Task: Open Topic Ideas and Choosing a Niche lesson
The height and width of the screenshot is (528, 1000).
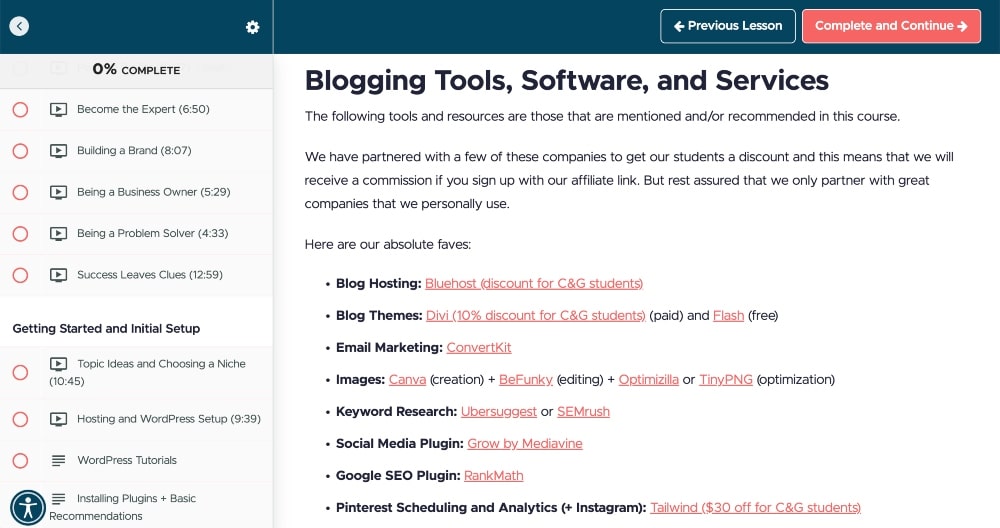Action: coord(147,372)
